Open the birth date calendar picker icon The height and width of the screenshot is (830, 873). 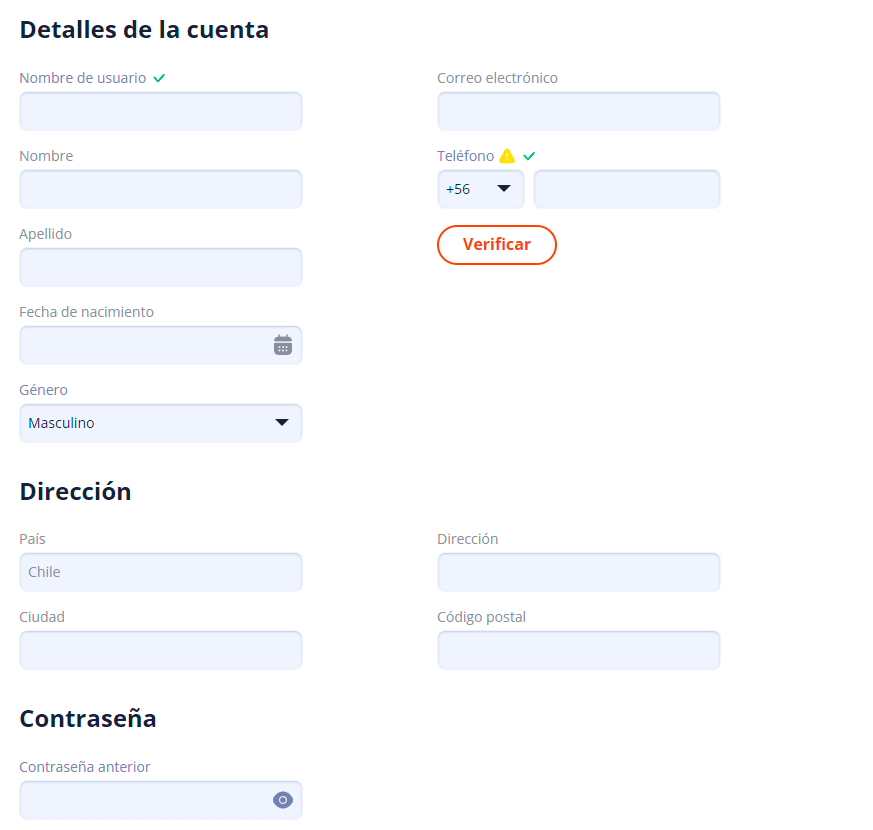tap(283, 345)
